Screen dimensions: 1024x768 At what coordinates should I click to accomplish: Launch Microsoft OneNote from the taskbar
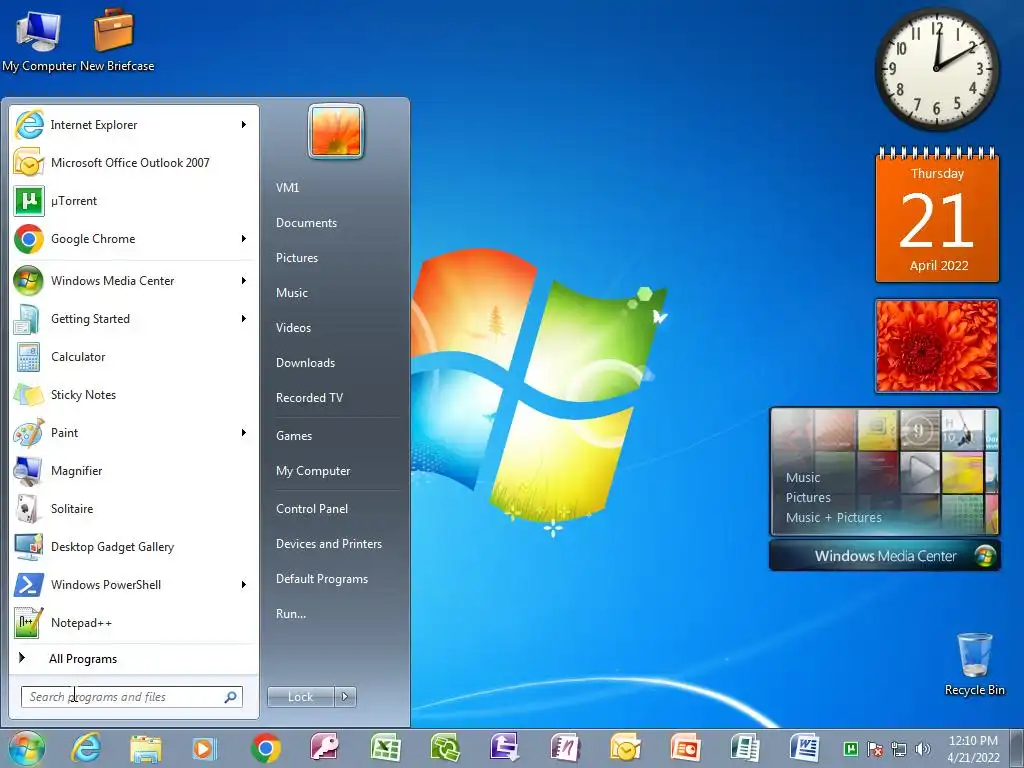(565, 748)
